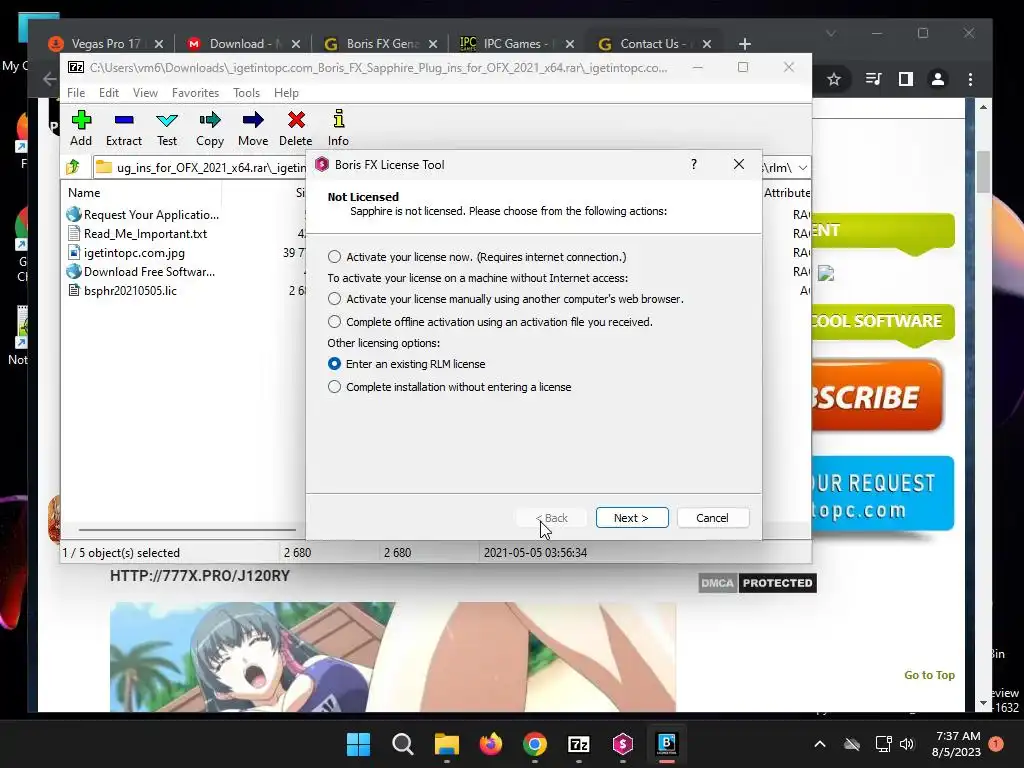Open 7-Zip Tools menu
Screen dimensions: 1024x768
[x=246, y=93]
